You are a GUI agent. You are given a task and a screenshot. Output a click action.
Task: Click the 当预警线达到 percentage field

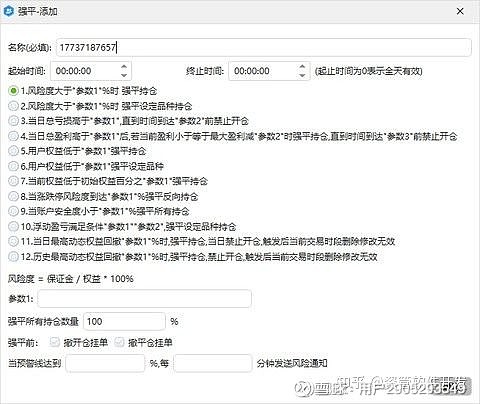tap(105, 363)
